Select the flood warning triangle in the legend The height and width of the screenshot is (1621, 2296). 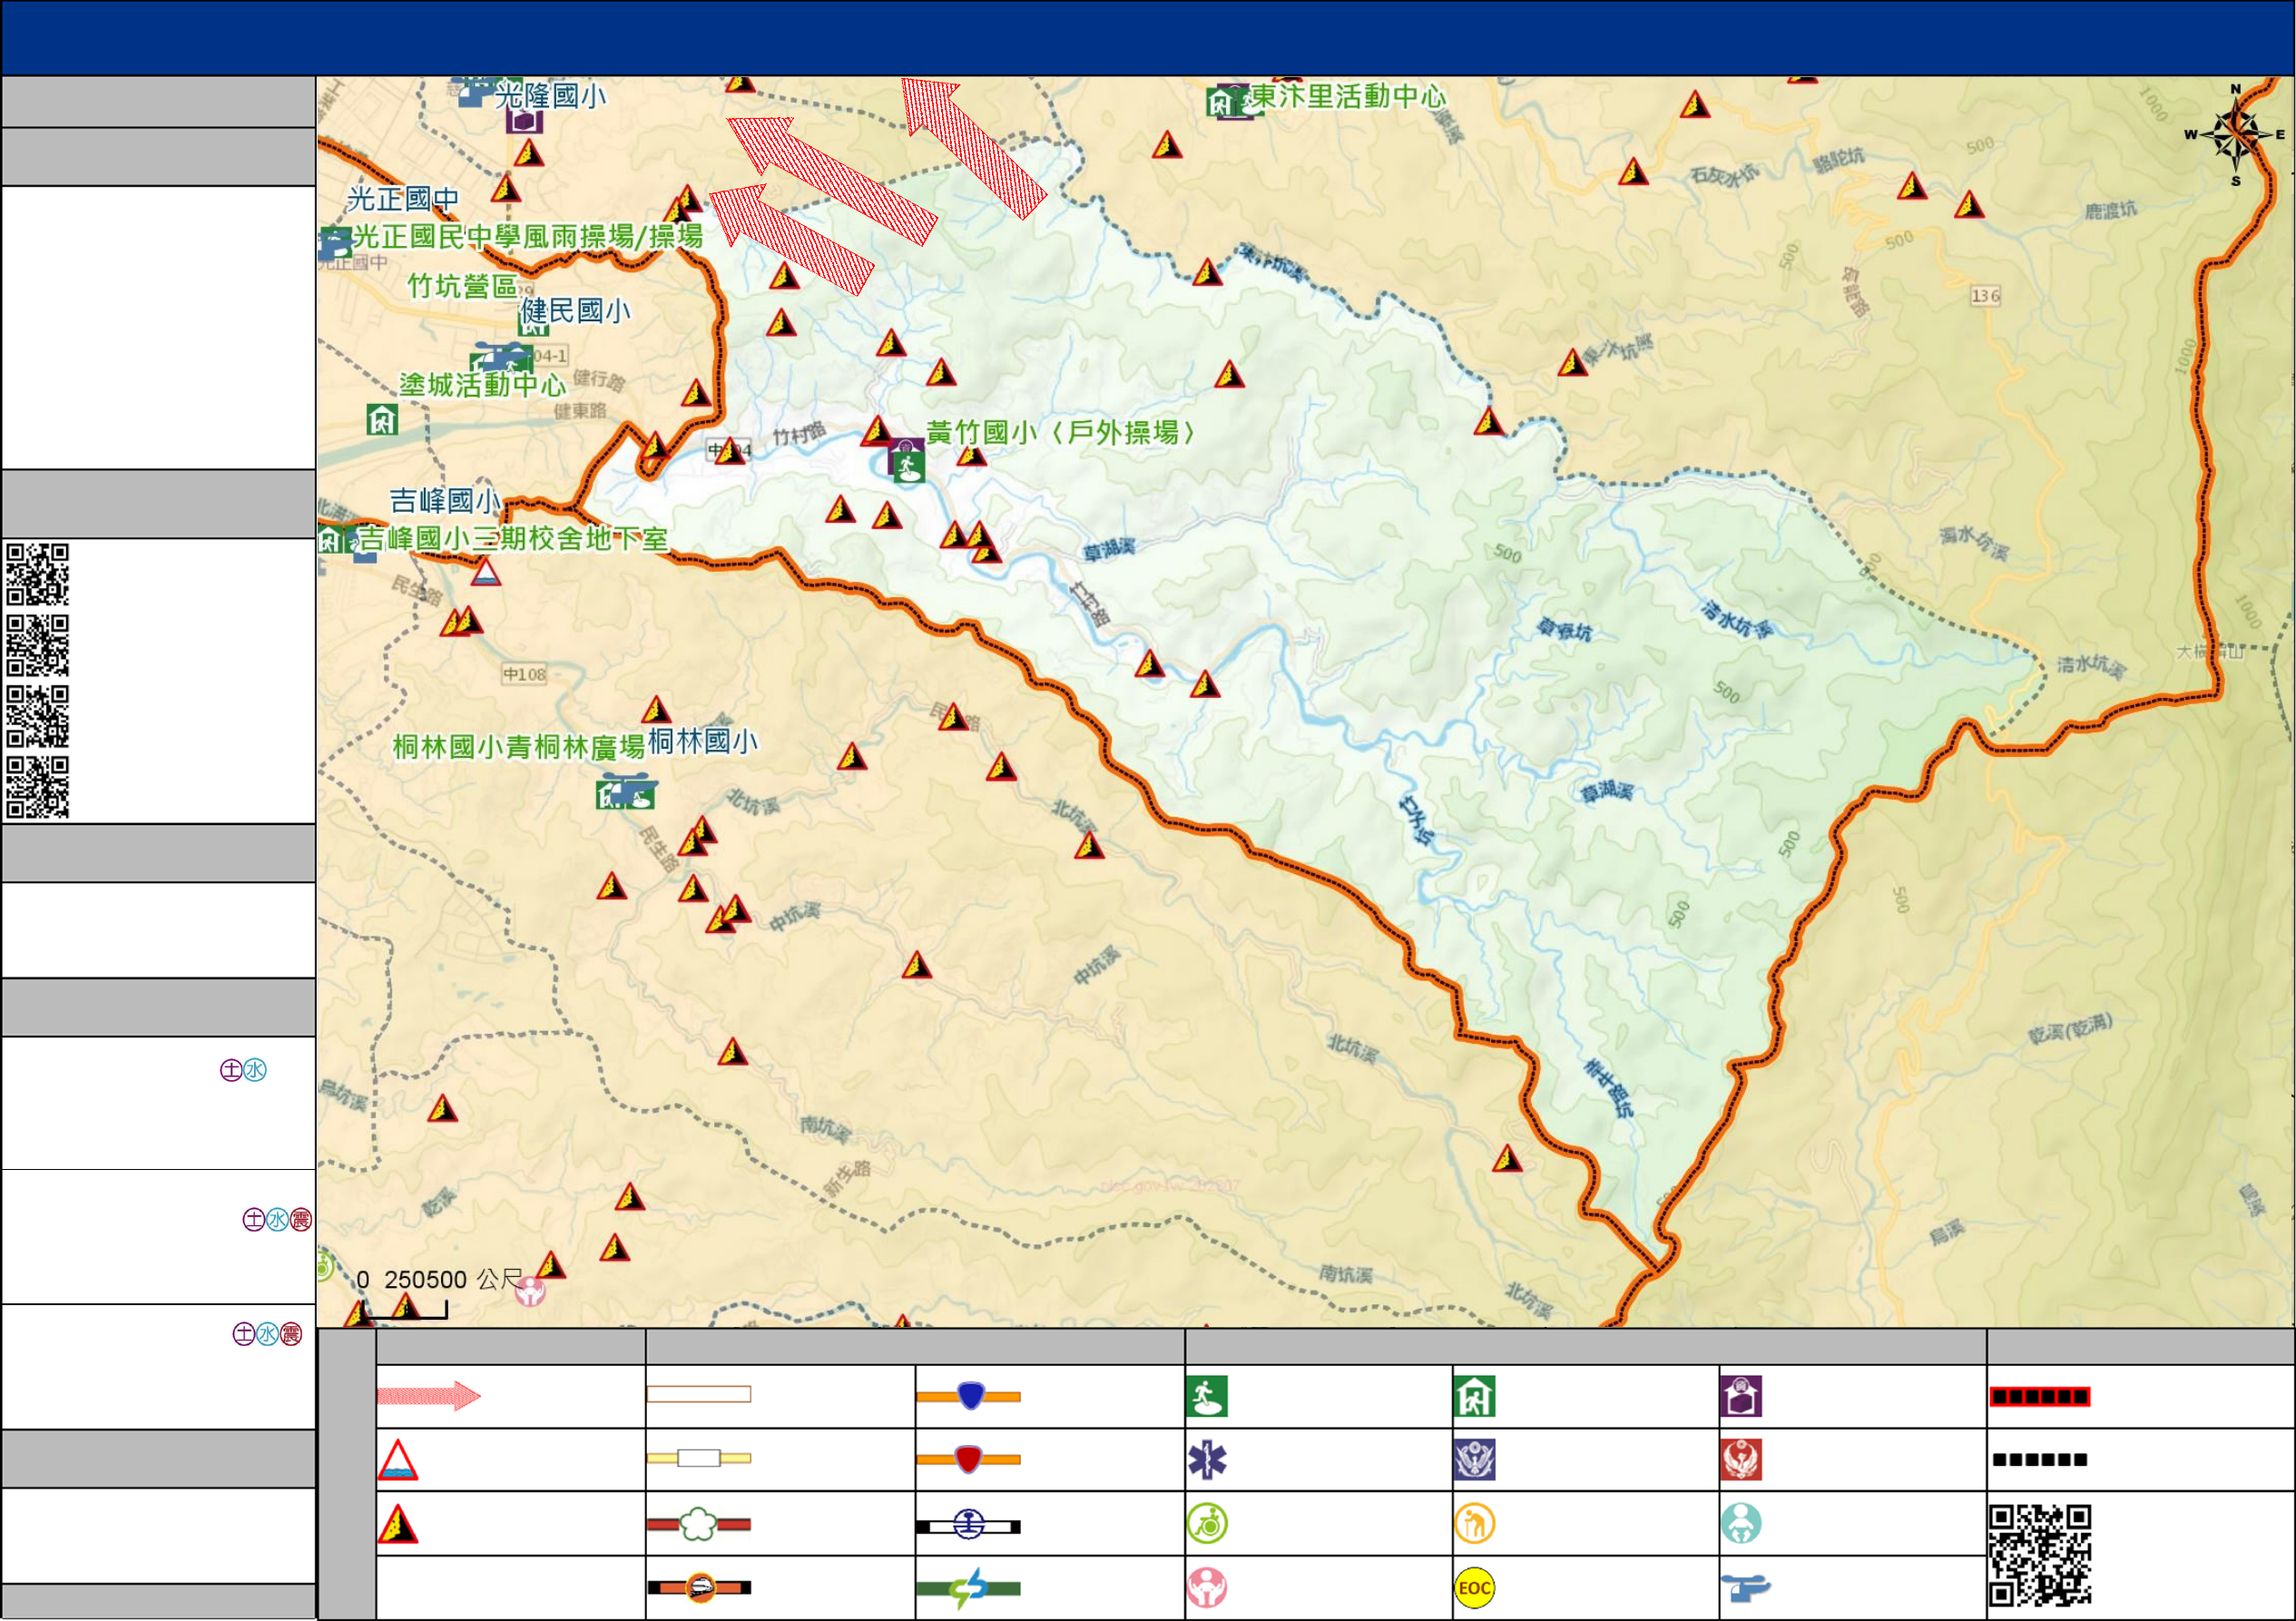(398, 1460)
